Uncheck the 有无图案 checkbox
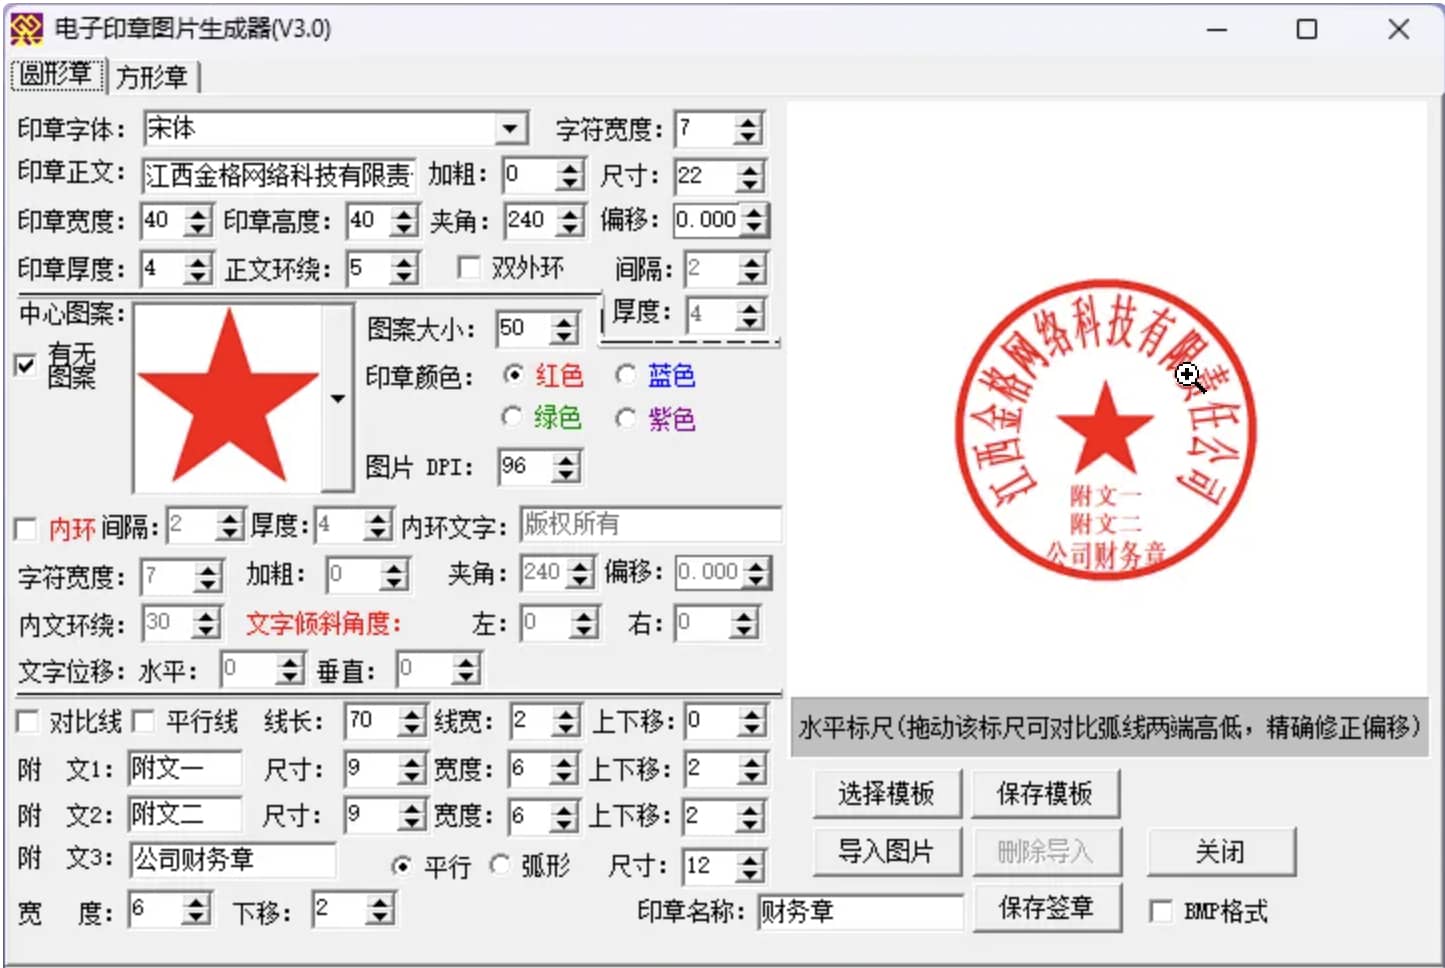 tap(24, 366)
